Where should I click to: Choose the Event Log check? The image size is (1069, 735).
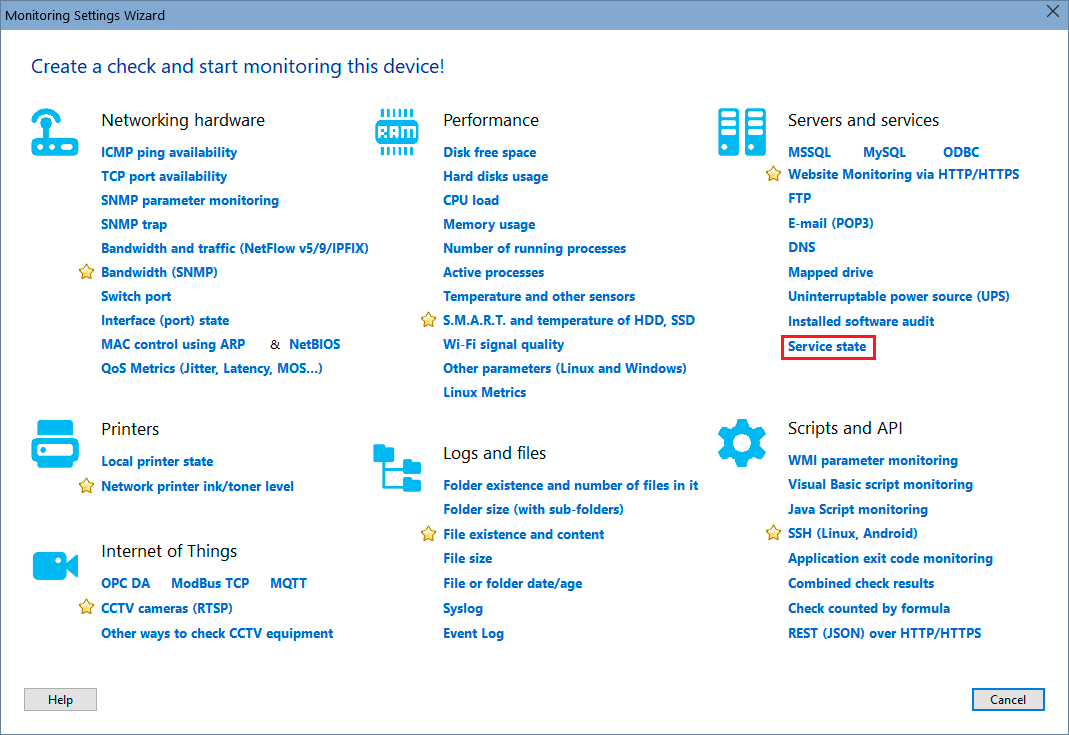pyautogui.click(x=473, y=633)
